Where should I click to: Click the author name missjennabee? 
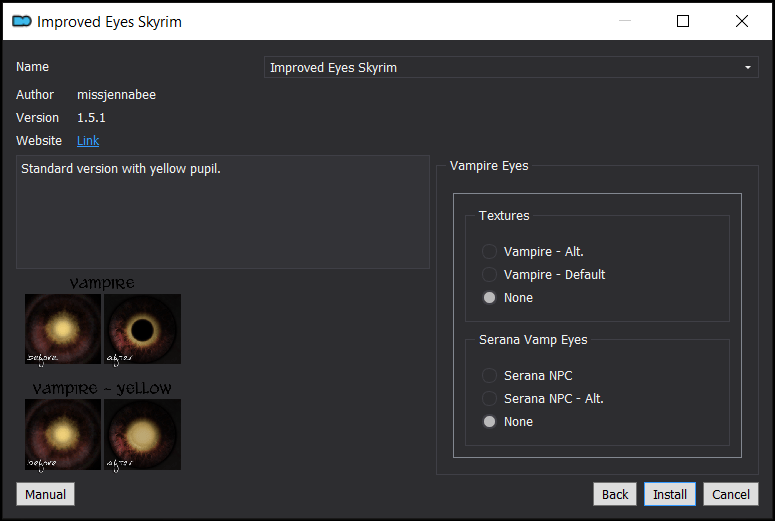(x=116, y=94)
